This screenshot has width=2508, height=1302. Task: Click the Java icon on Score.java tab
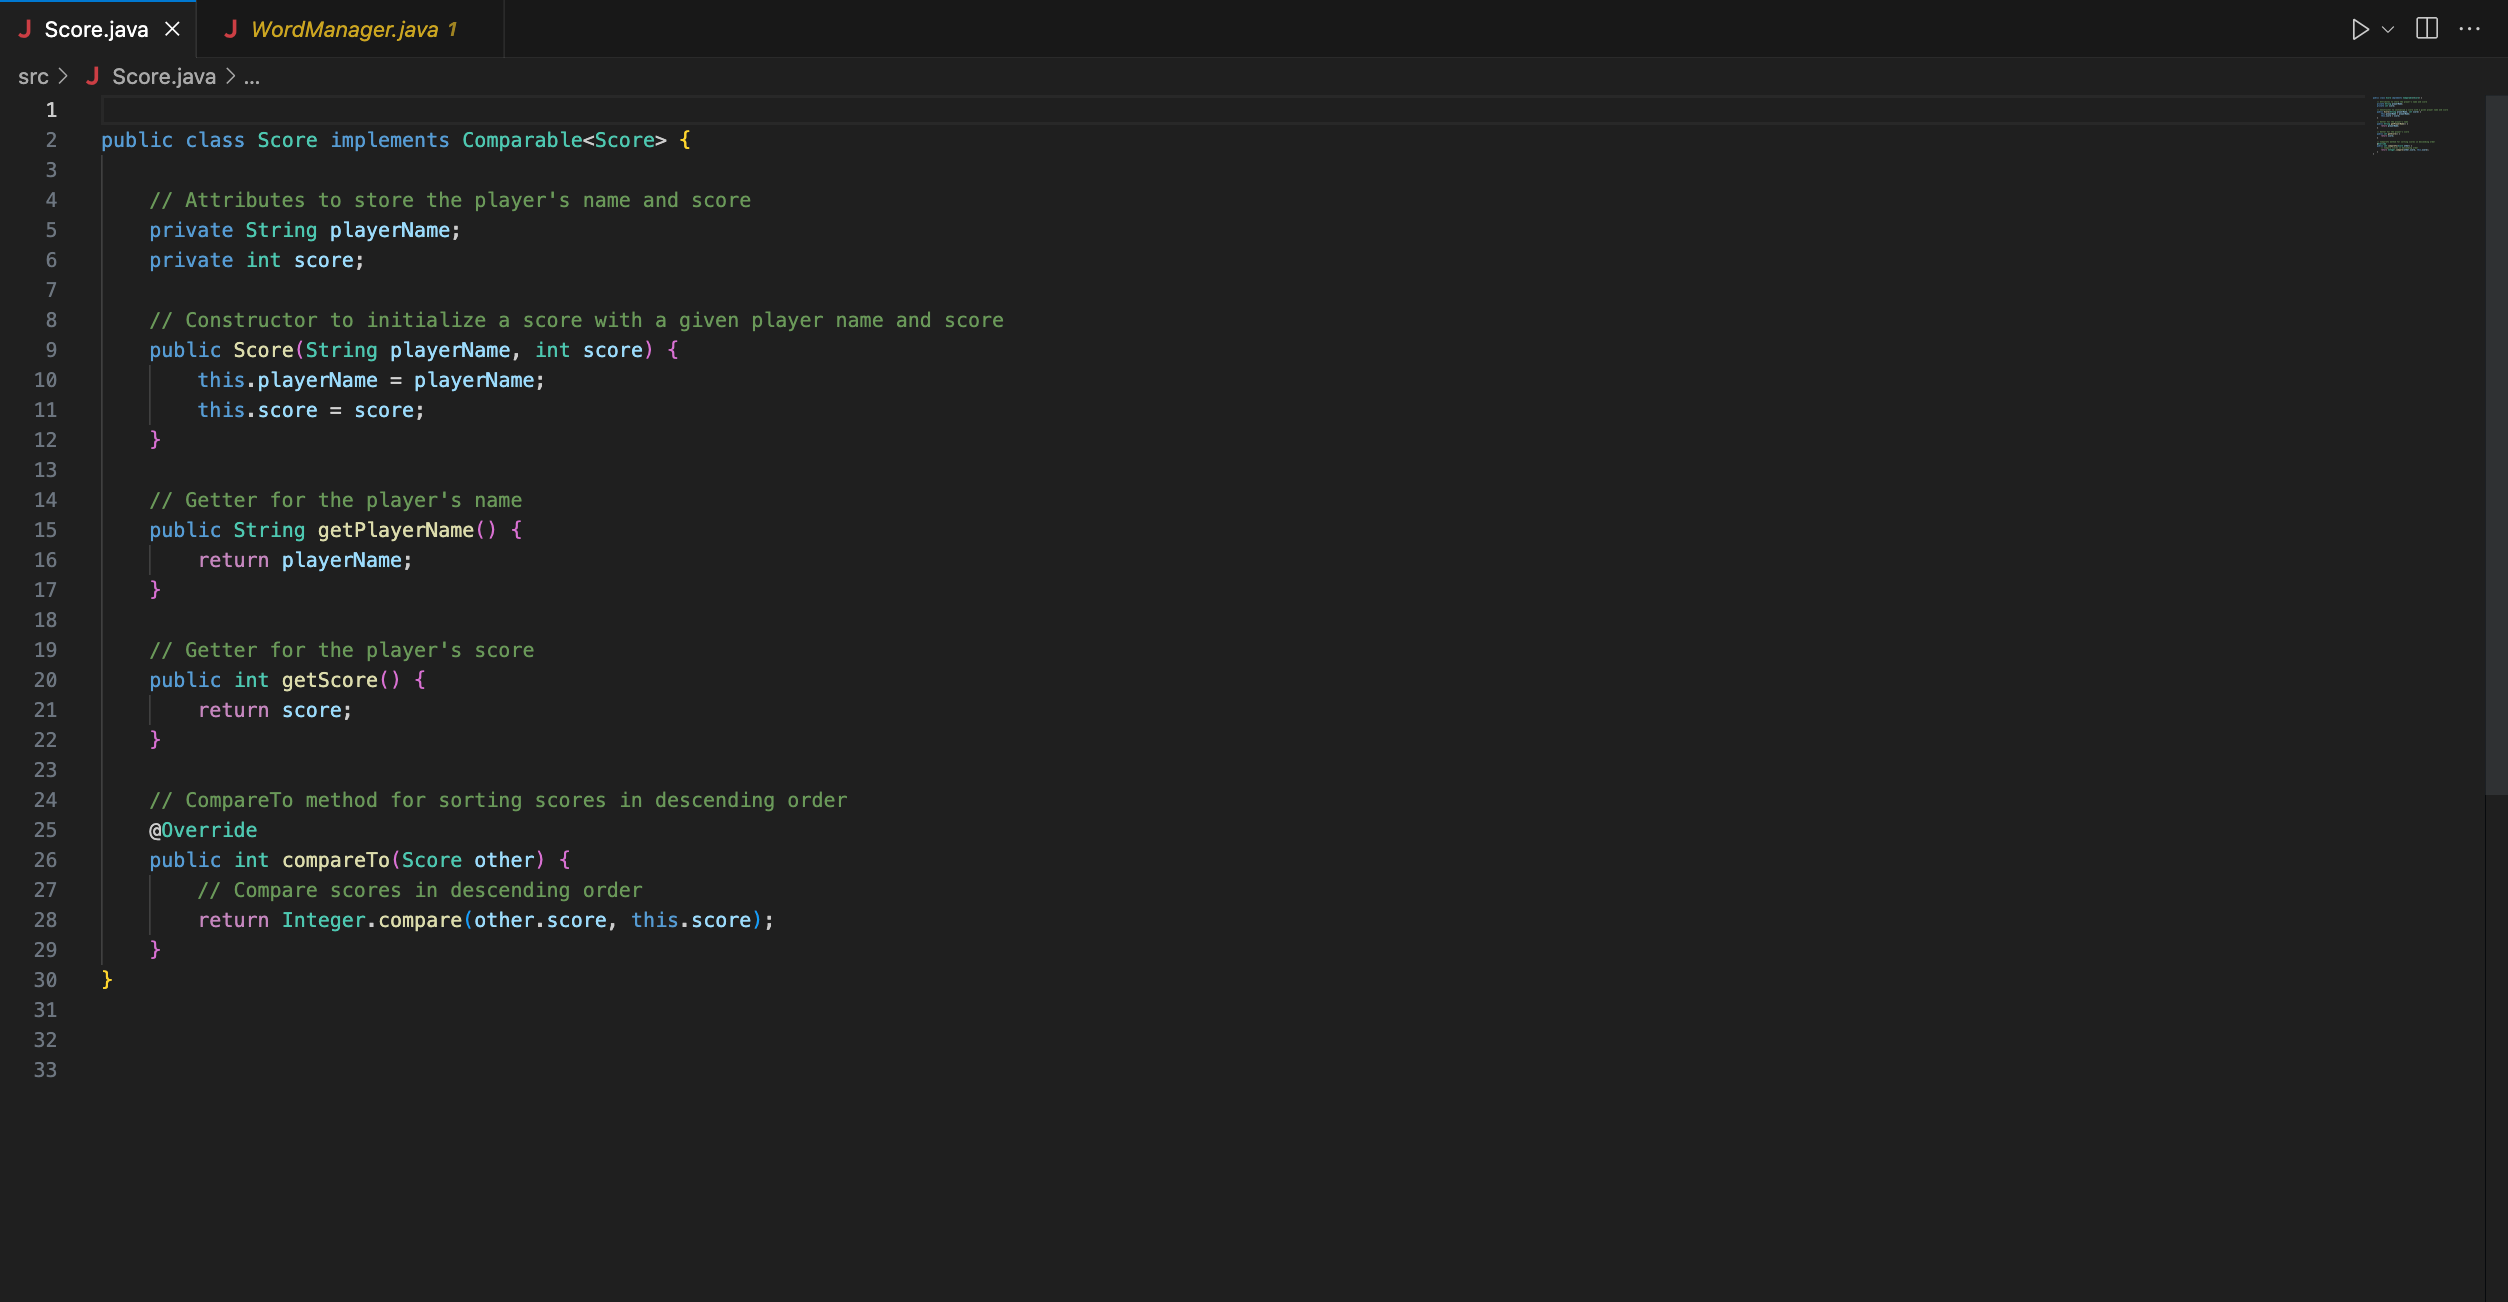pos(25,29)
